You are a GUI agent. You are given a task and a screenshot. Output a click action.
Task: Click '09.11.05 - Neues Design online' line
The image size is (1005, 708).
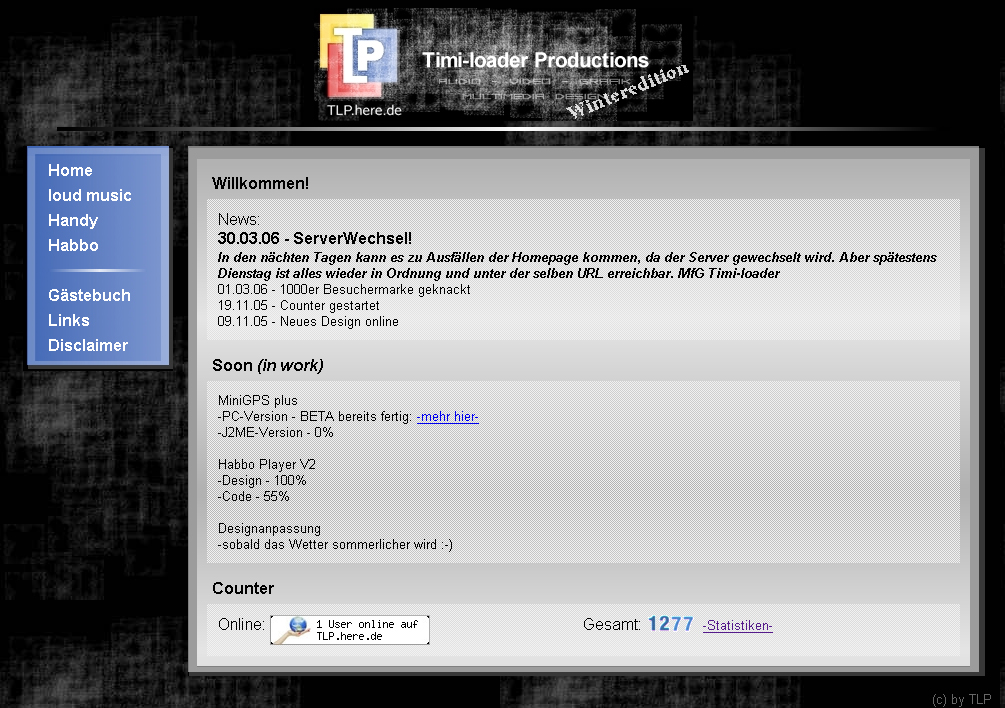tap(308, 322)
